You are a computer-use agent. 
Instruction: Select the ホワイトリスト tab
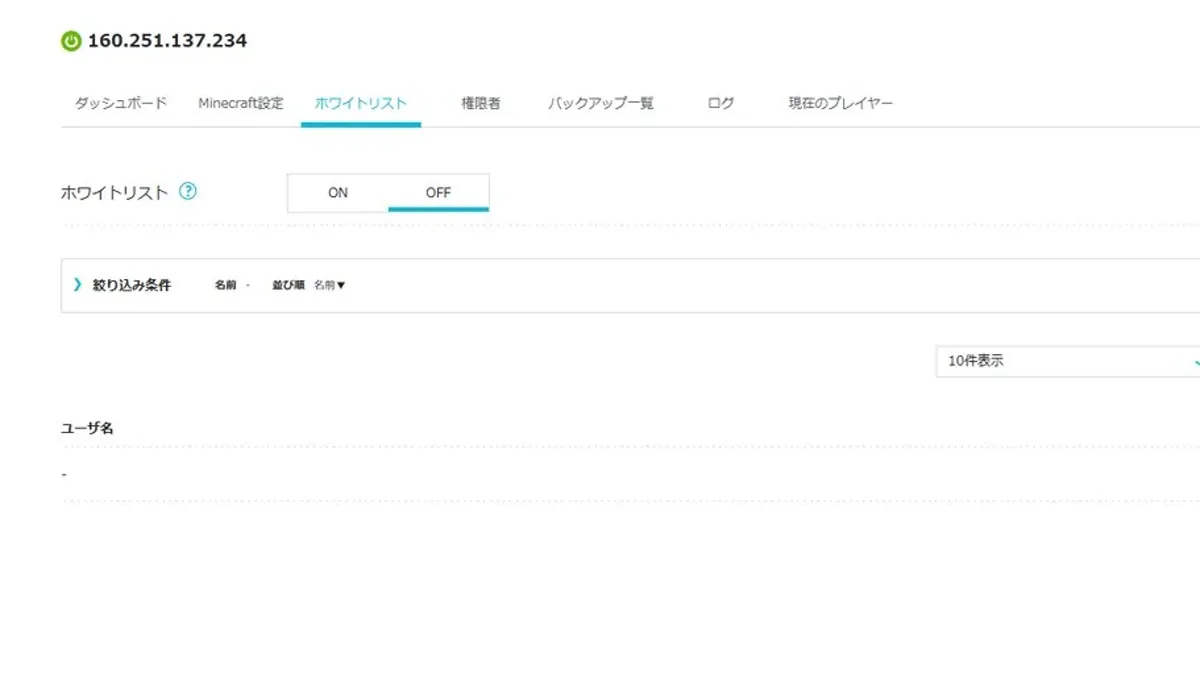click(x=361, y=102)
